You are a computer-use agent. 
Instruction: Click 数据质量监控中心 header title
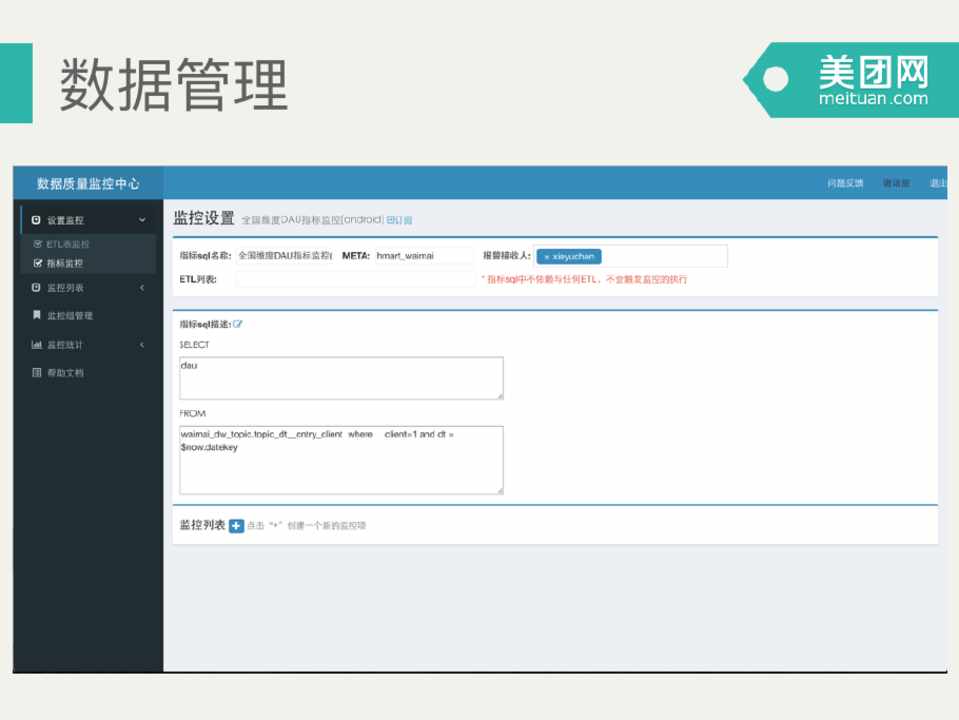(x=88, y=184)
